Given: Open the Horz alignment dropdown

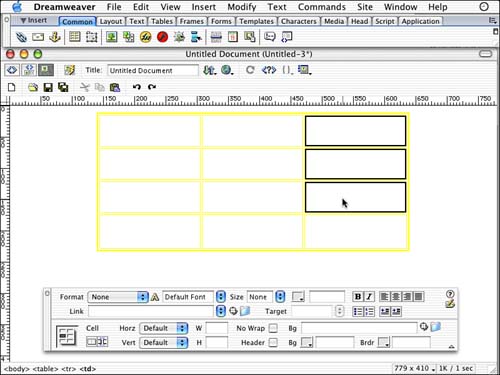Looking at the screenshot, I should 164,328.
